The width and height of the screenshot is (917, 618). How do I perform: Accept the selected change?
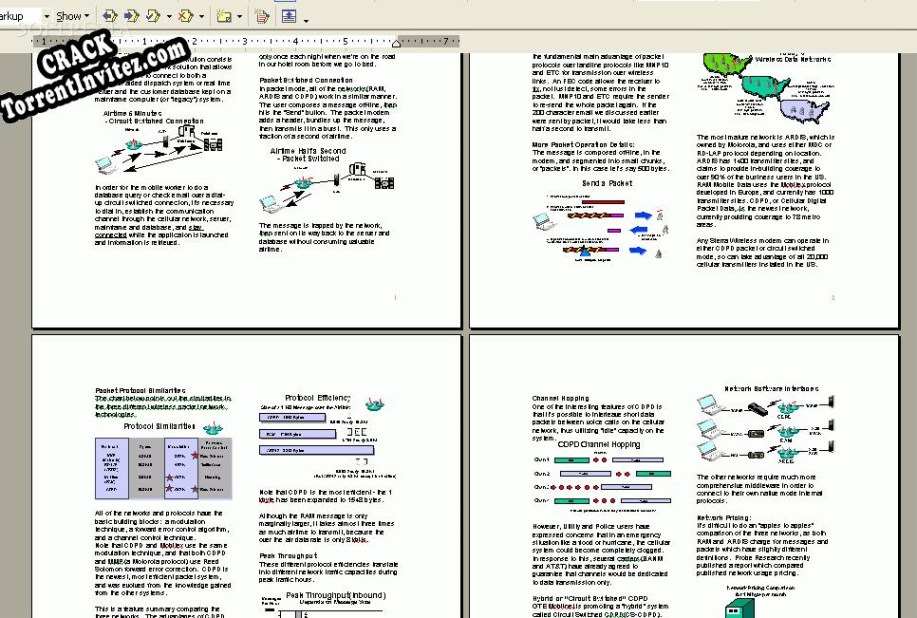(x=153, y=16)
